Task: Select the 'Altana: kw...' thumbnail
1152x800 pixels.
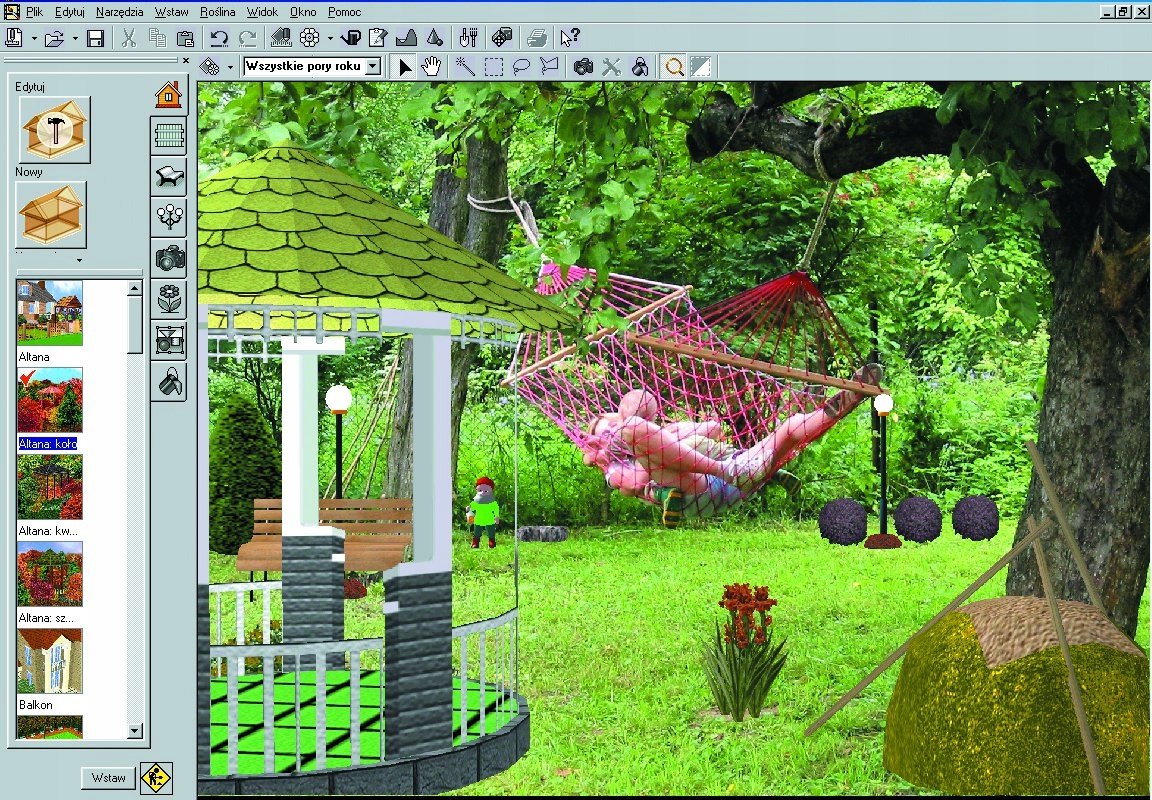Action: pyautogui.click(x=49, y=487)
